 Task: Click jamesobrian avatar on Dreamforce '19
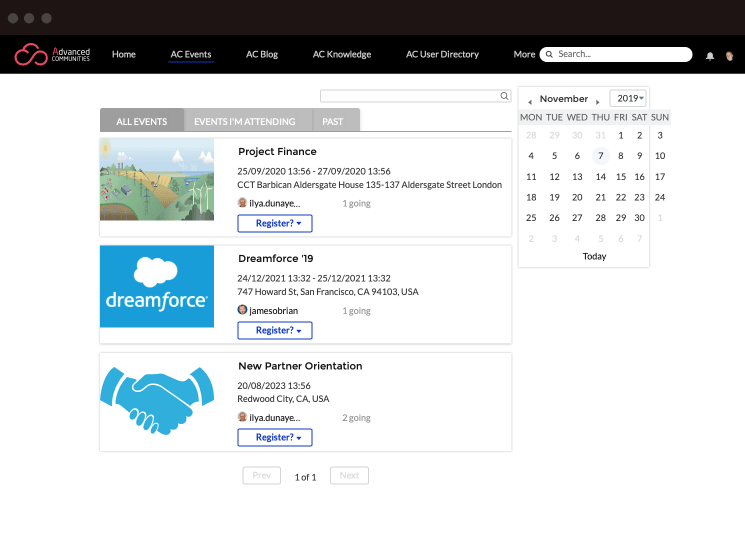click(242, 310)
